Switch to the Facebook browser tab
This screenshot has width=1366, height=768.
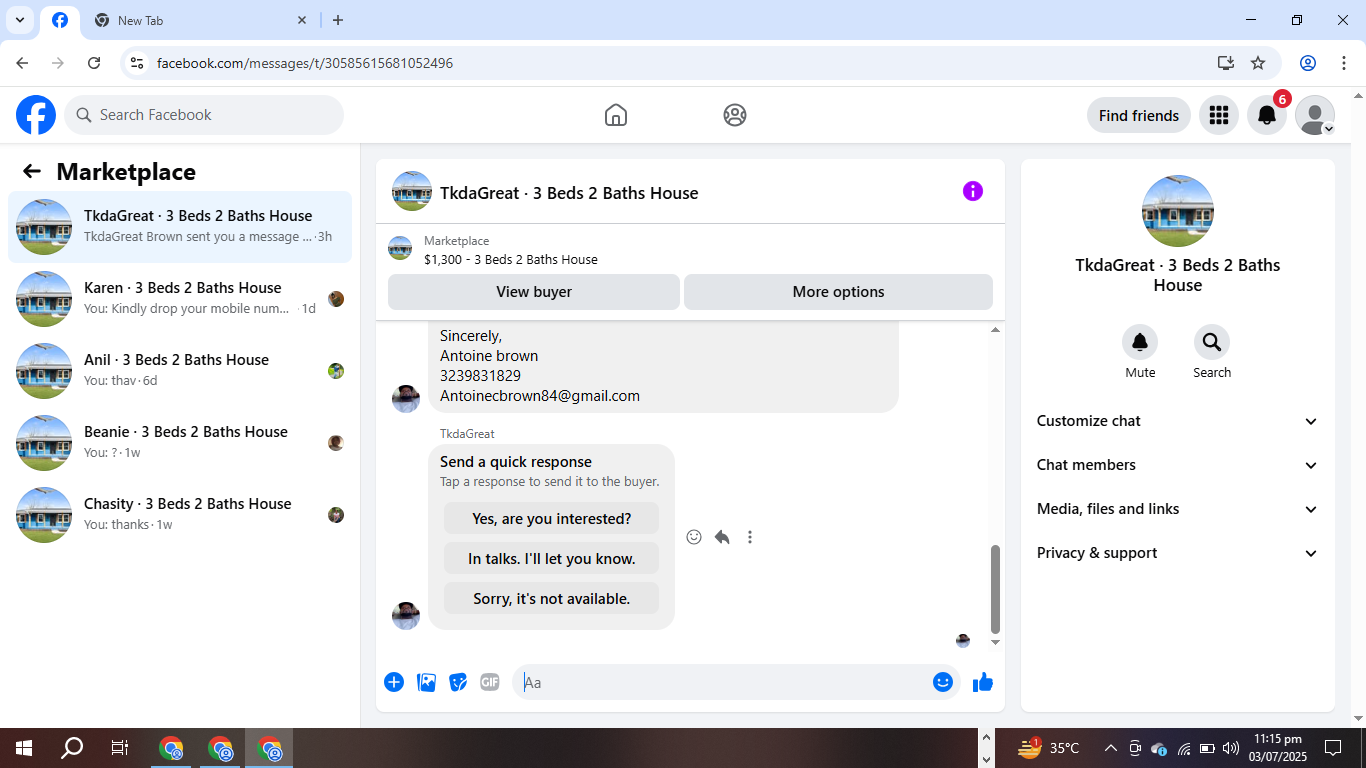tap(60, 20)
